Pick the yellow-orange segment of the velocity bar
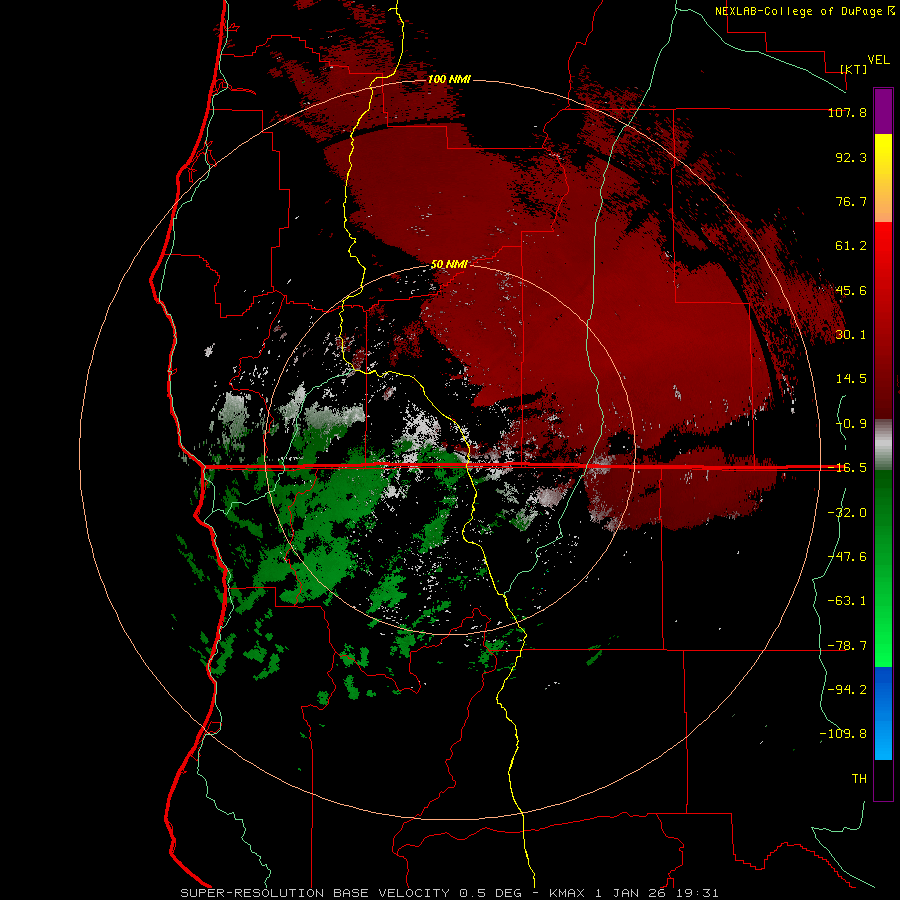This screenshot has height=900, width=900. [883, 178]
